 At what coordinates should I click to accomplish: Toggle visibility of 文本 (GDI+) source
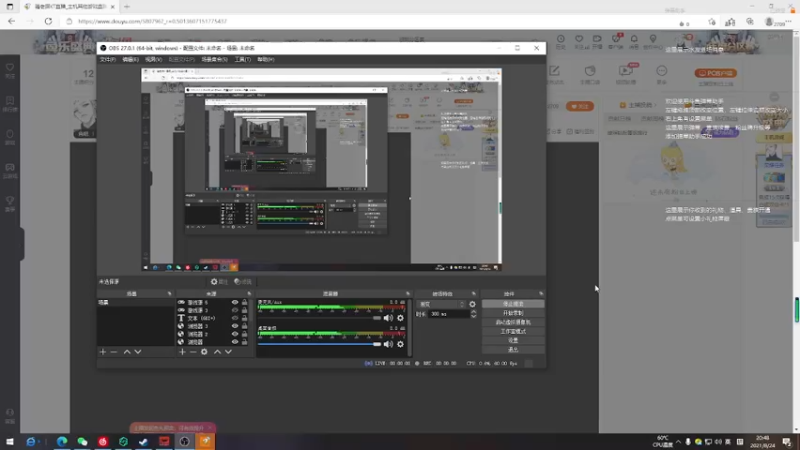coord(235,318)
